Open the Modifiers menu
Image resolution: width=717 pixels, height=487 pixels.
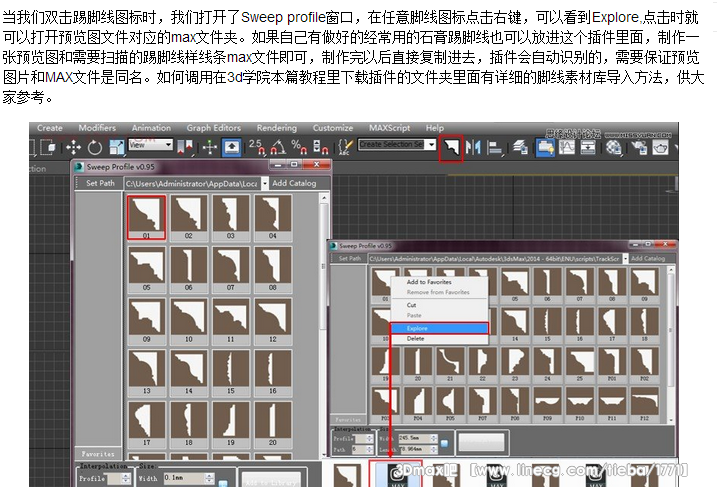97,128
